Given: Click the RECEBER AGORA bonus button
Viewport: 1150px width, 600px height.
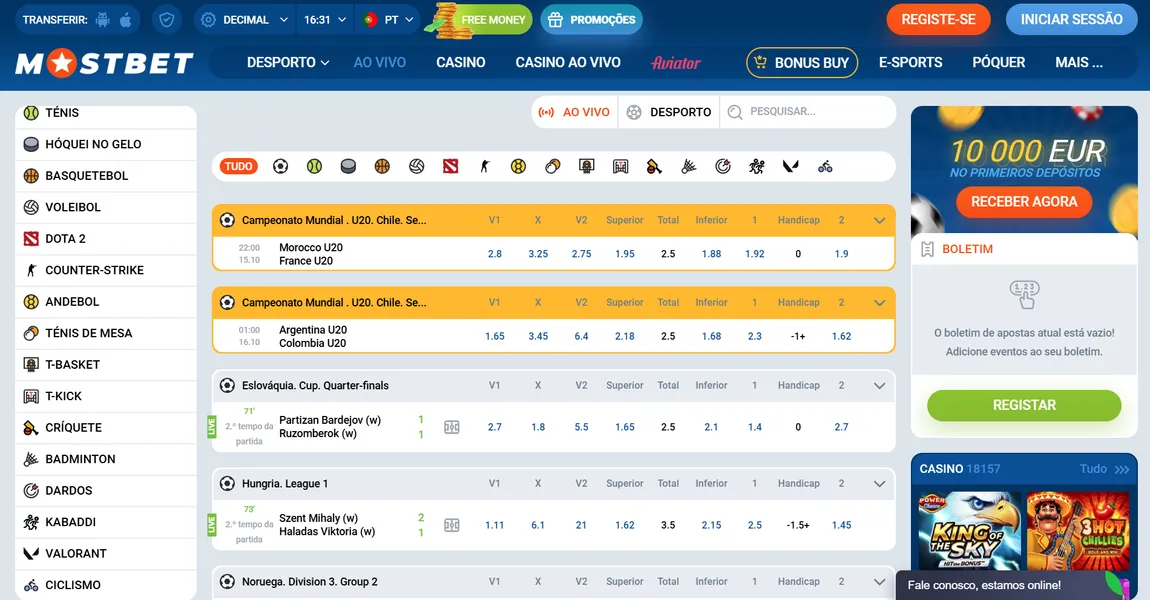Looking at the screenshot, I should (x=1023, y=202).
